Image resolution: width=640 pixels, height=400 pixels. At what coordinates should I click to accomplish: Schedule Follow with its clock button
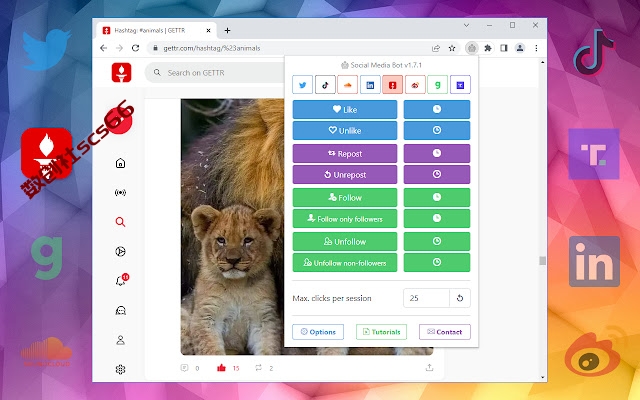click(437, 198)
